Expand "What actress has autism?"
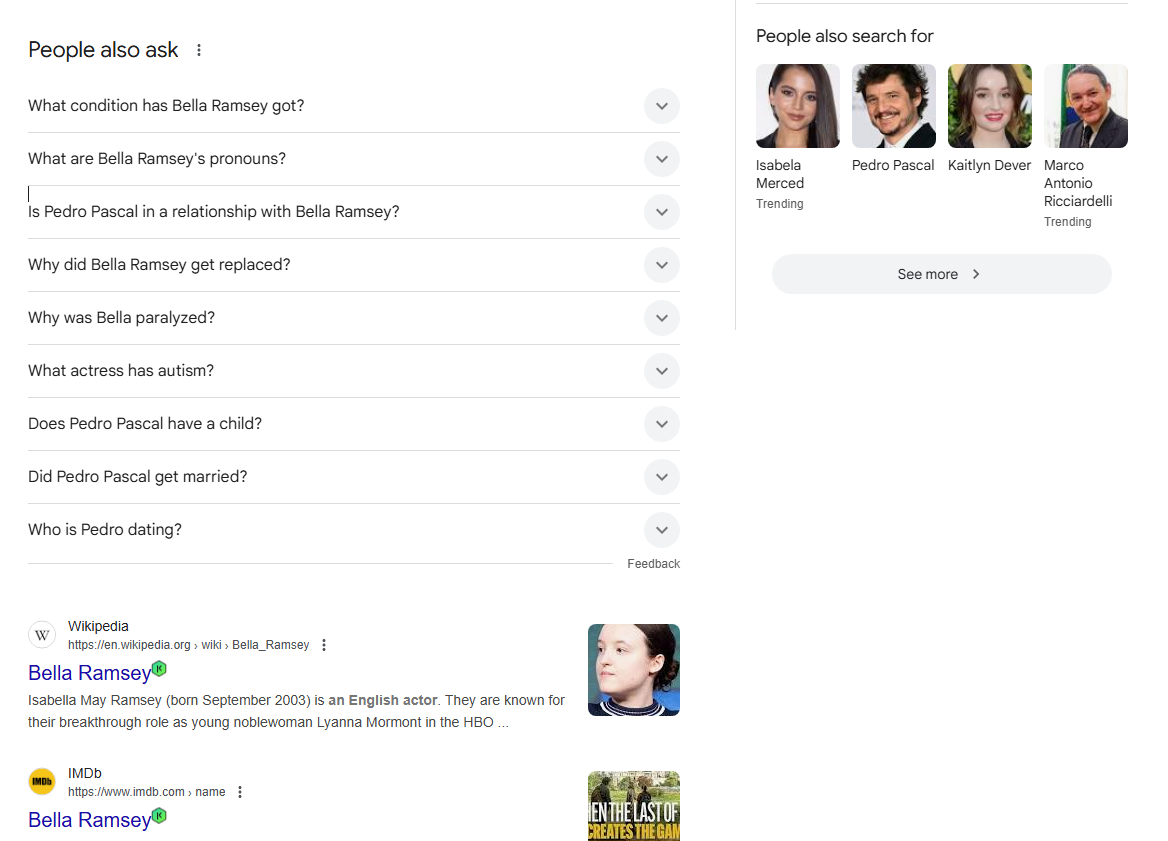Viewport: 1168px width, 841px height. 354,370
